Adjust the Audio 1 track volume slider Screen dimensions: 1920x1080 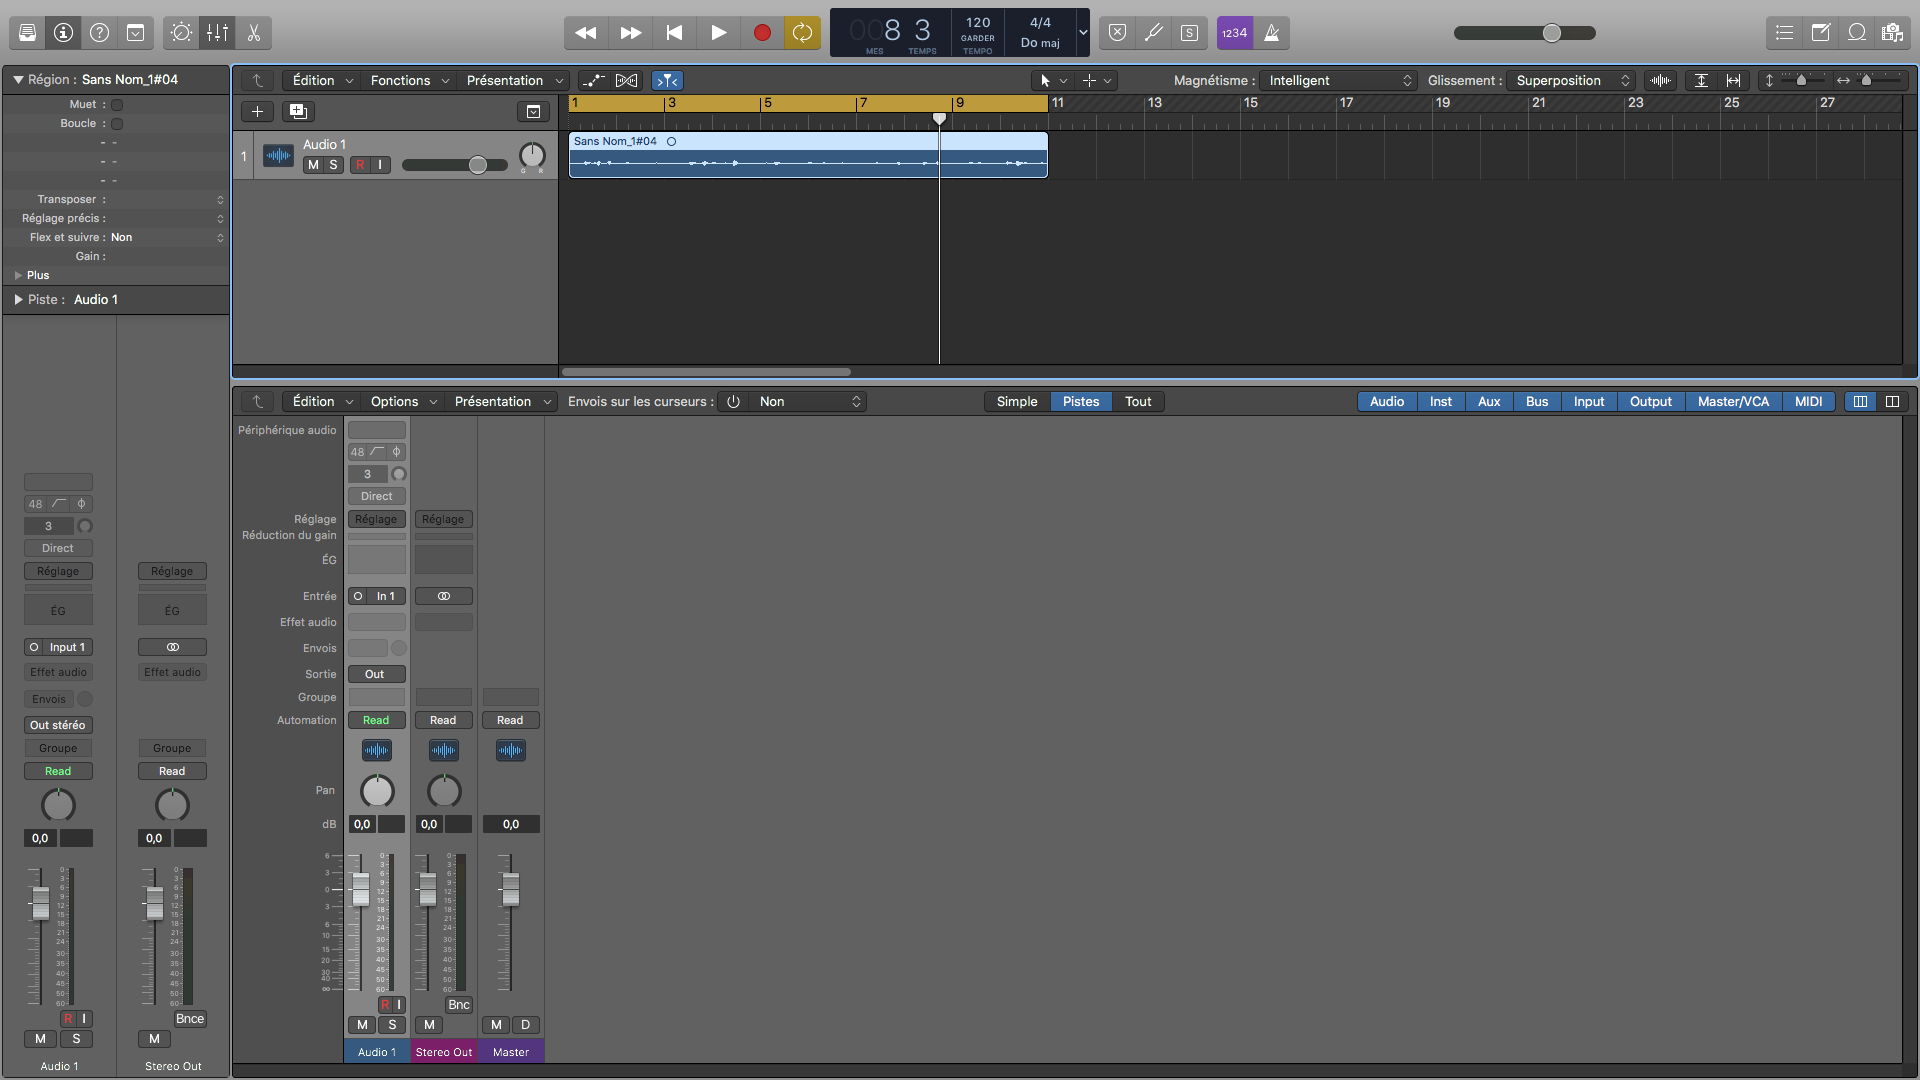(x=478, y=165)
